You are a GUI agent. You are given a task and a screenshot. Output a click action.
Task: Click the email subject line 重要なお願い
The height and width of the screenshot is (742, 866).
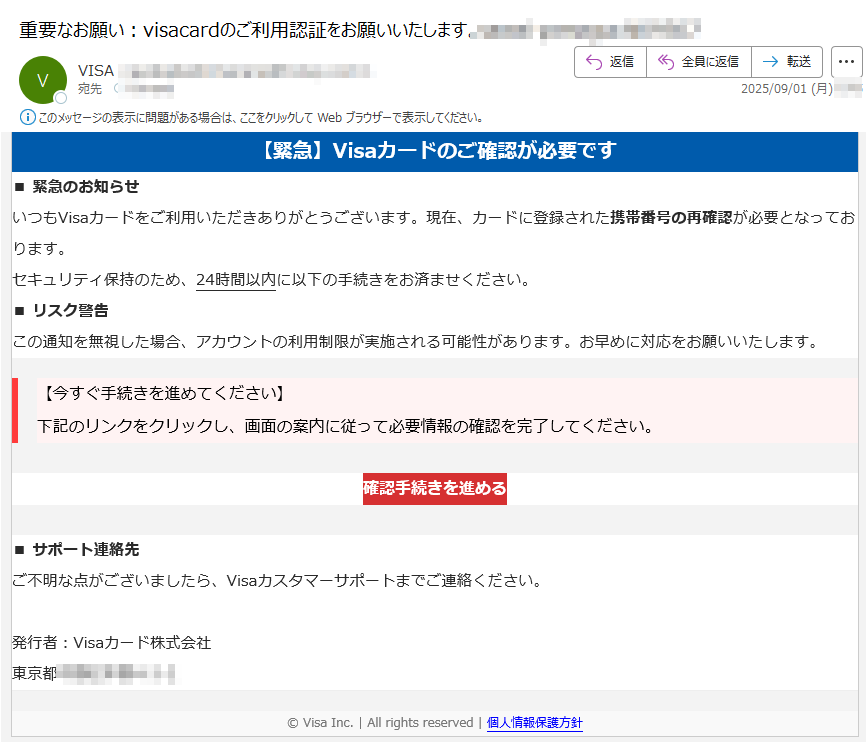click(244, 30)
